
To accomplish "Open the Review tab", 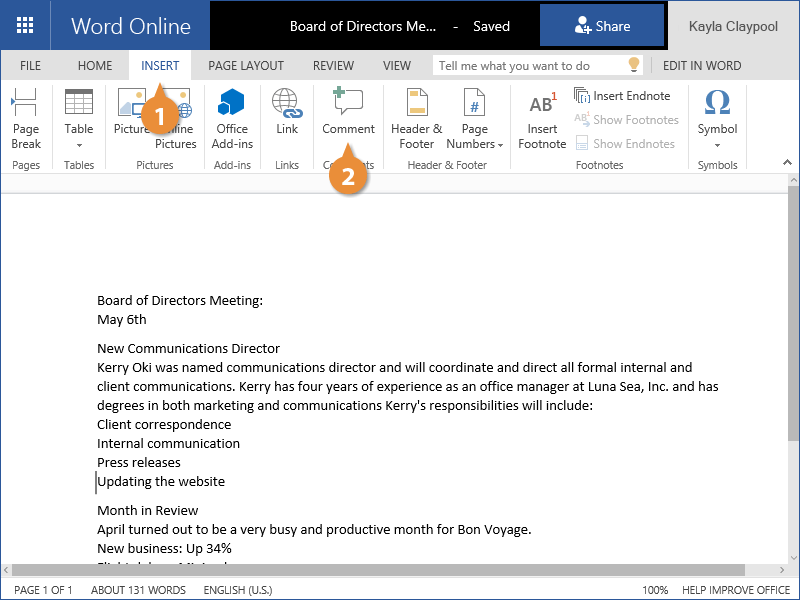I will point(333,66).
